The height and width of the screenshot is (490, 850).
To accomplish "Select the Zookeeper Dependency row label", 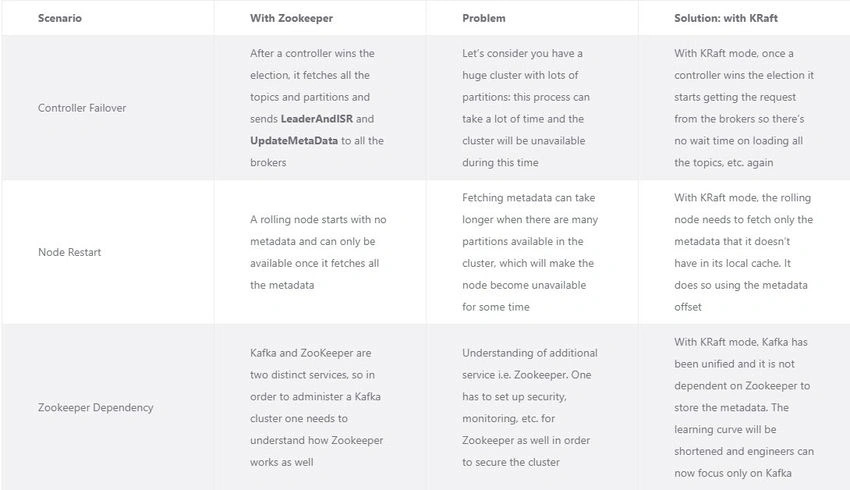I will point(95,407).
